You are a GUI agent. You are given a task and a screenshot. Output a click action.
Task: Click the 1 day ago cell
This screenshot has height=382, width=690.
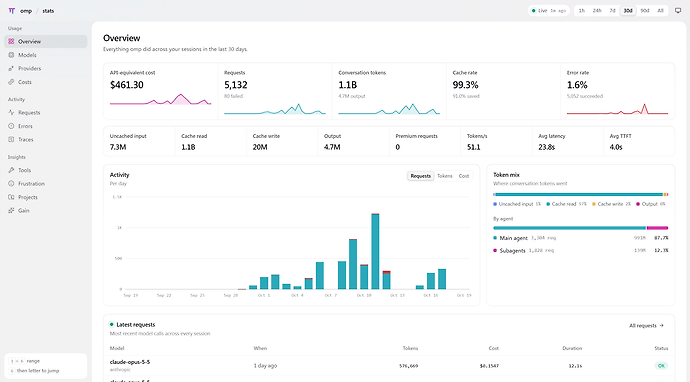(x=265, y=366)
